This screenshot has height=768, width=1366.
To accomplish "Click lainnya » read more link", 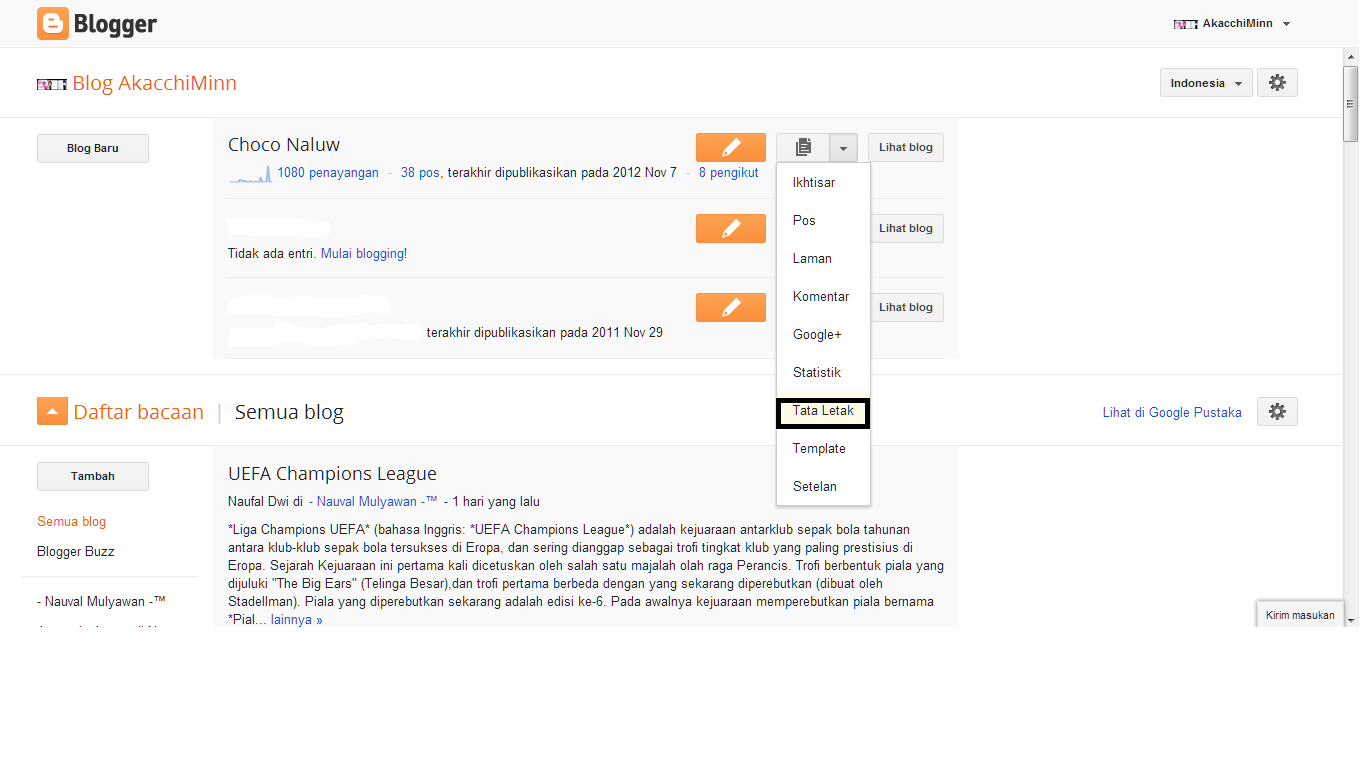I will coord(297,620).
